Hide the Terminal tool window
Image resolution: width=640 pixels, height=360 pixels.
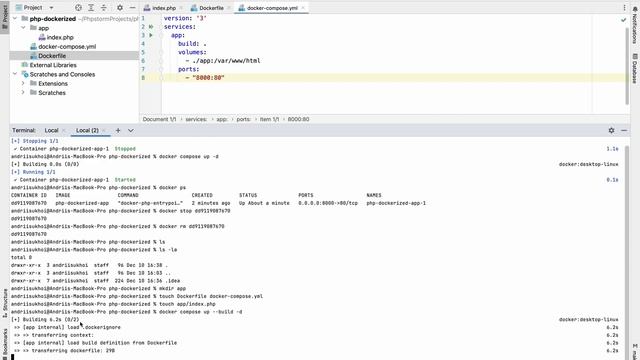624,130
